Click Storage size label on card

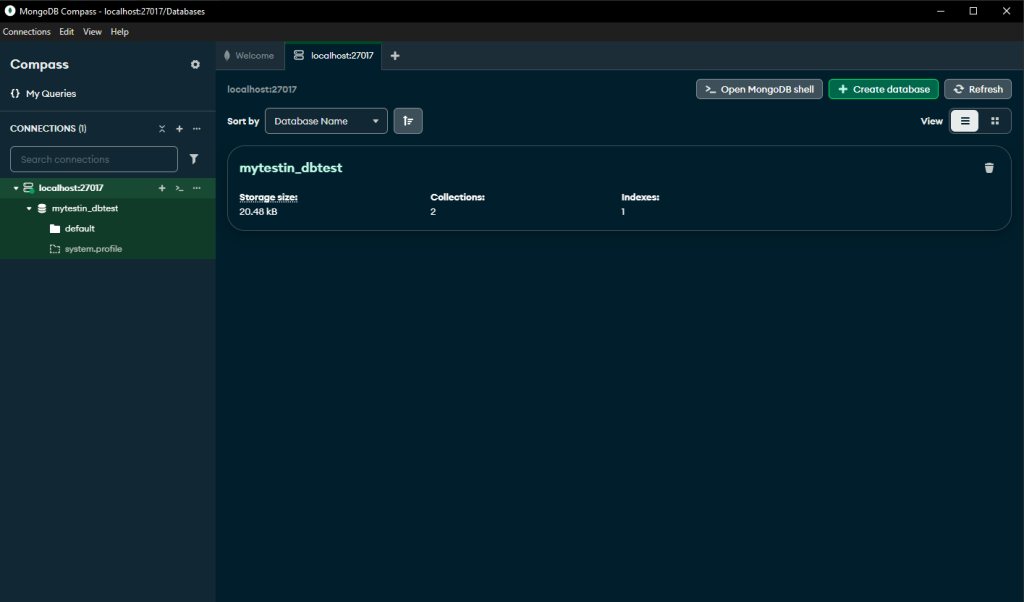click(268, 197)
